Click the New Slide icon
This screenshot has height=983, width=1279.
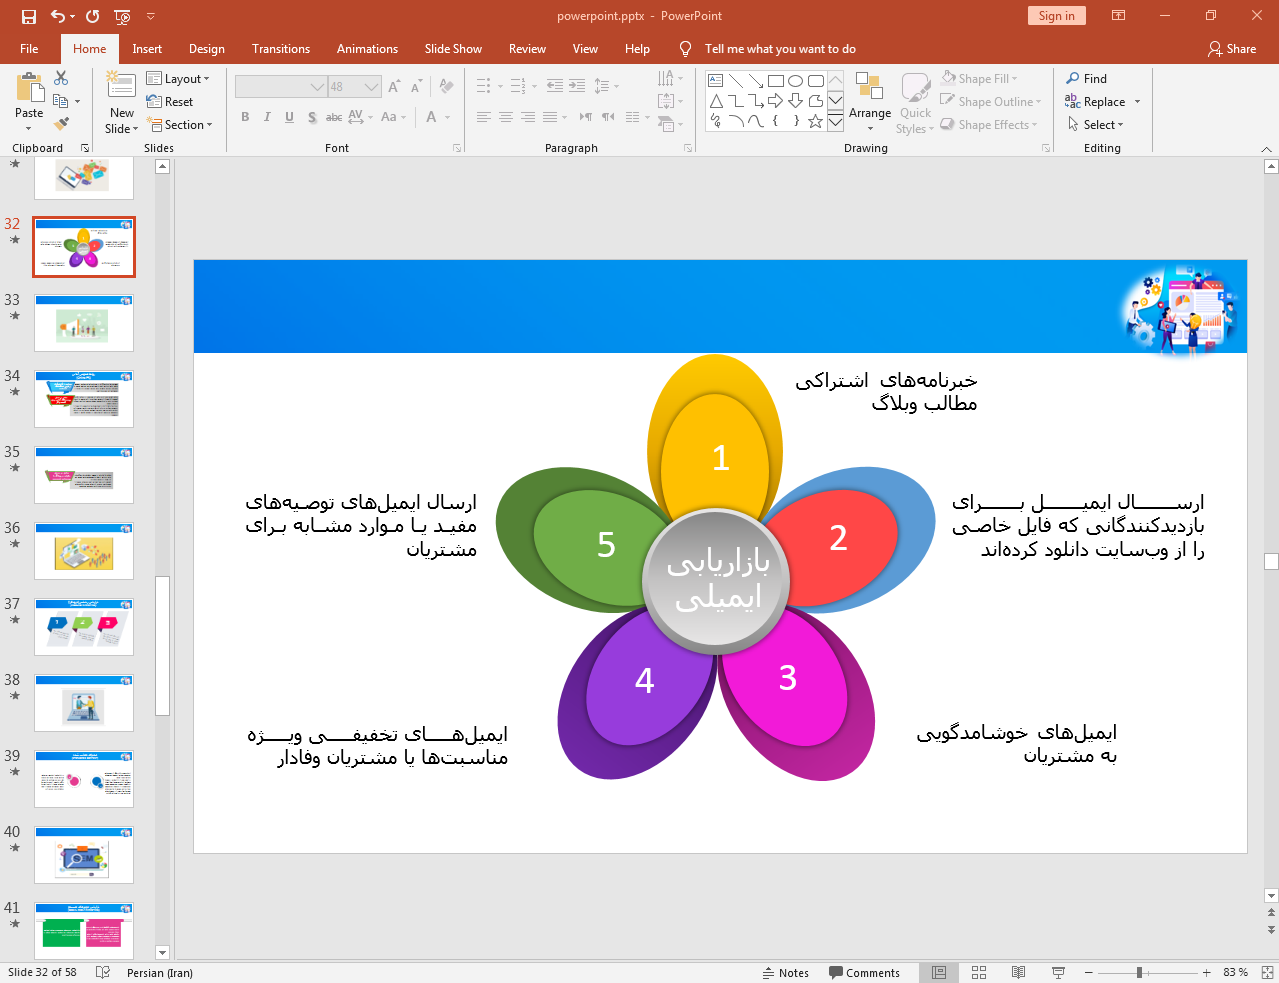(x=121, y=86)
